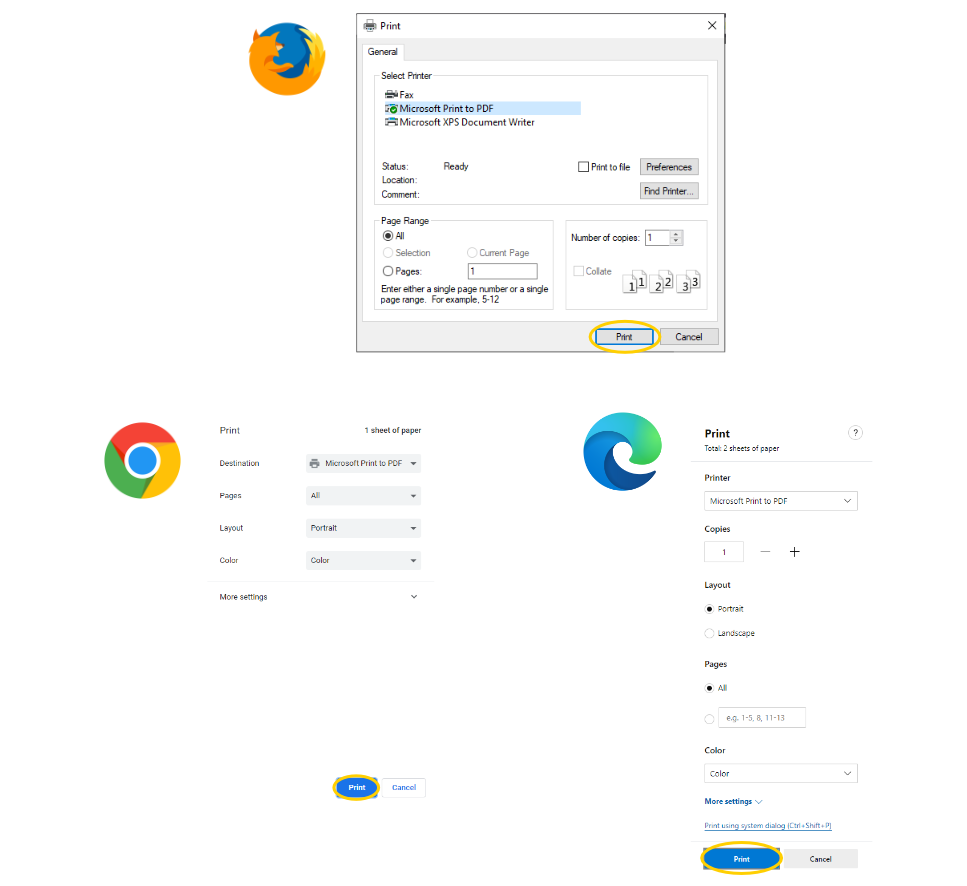Click Cancel in the Edge print panel
967x886 pixels.
click(x=820, y=859)
